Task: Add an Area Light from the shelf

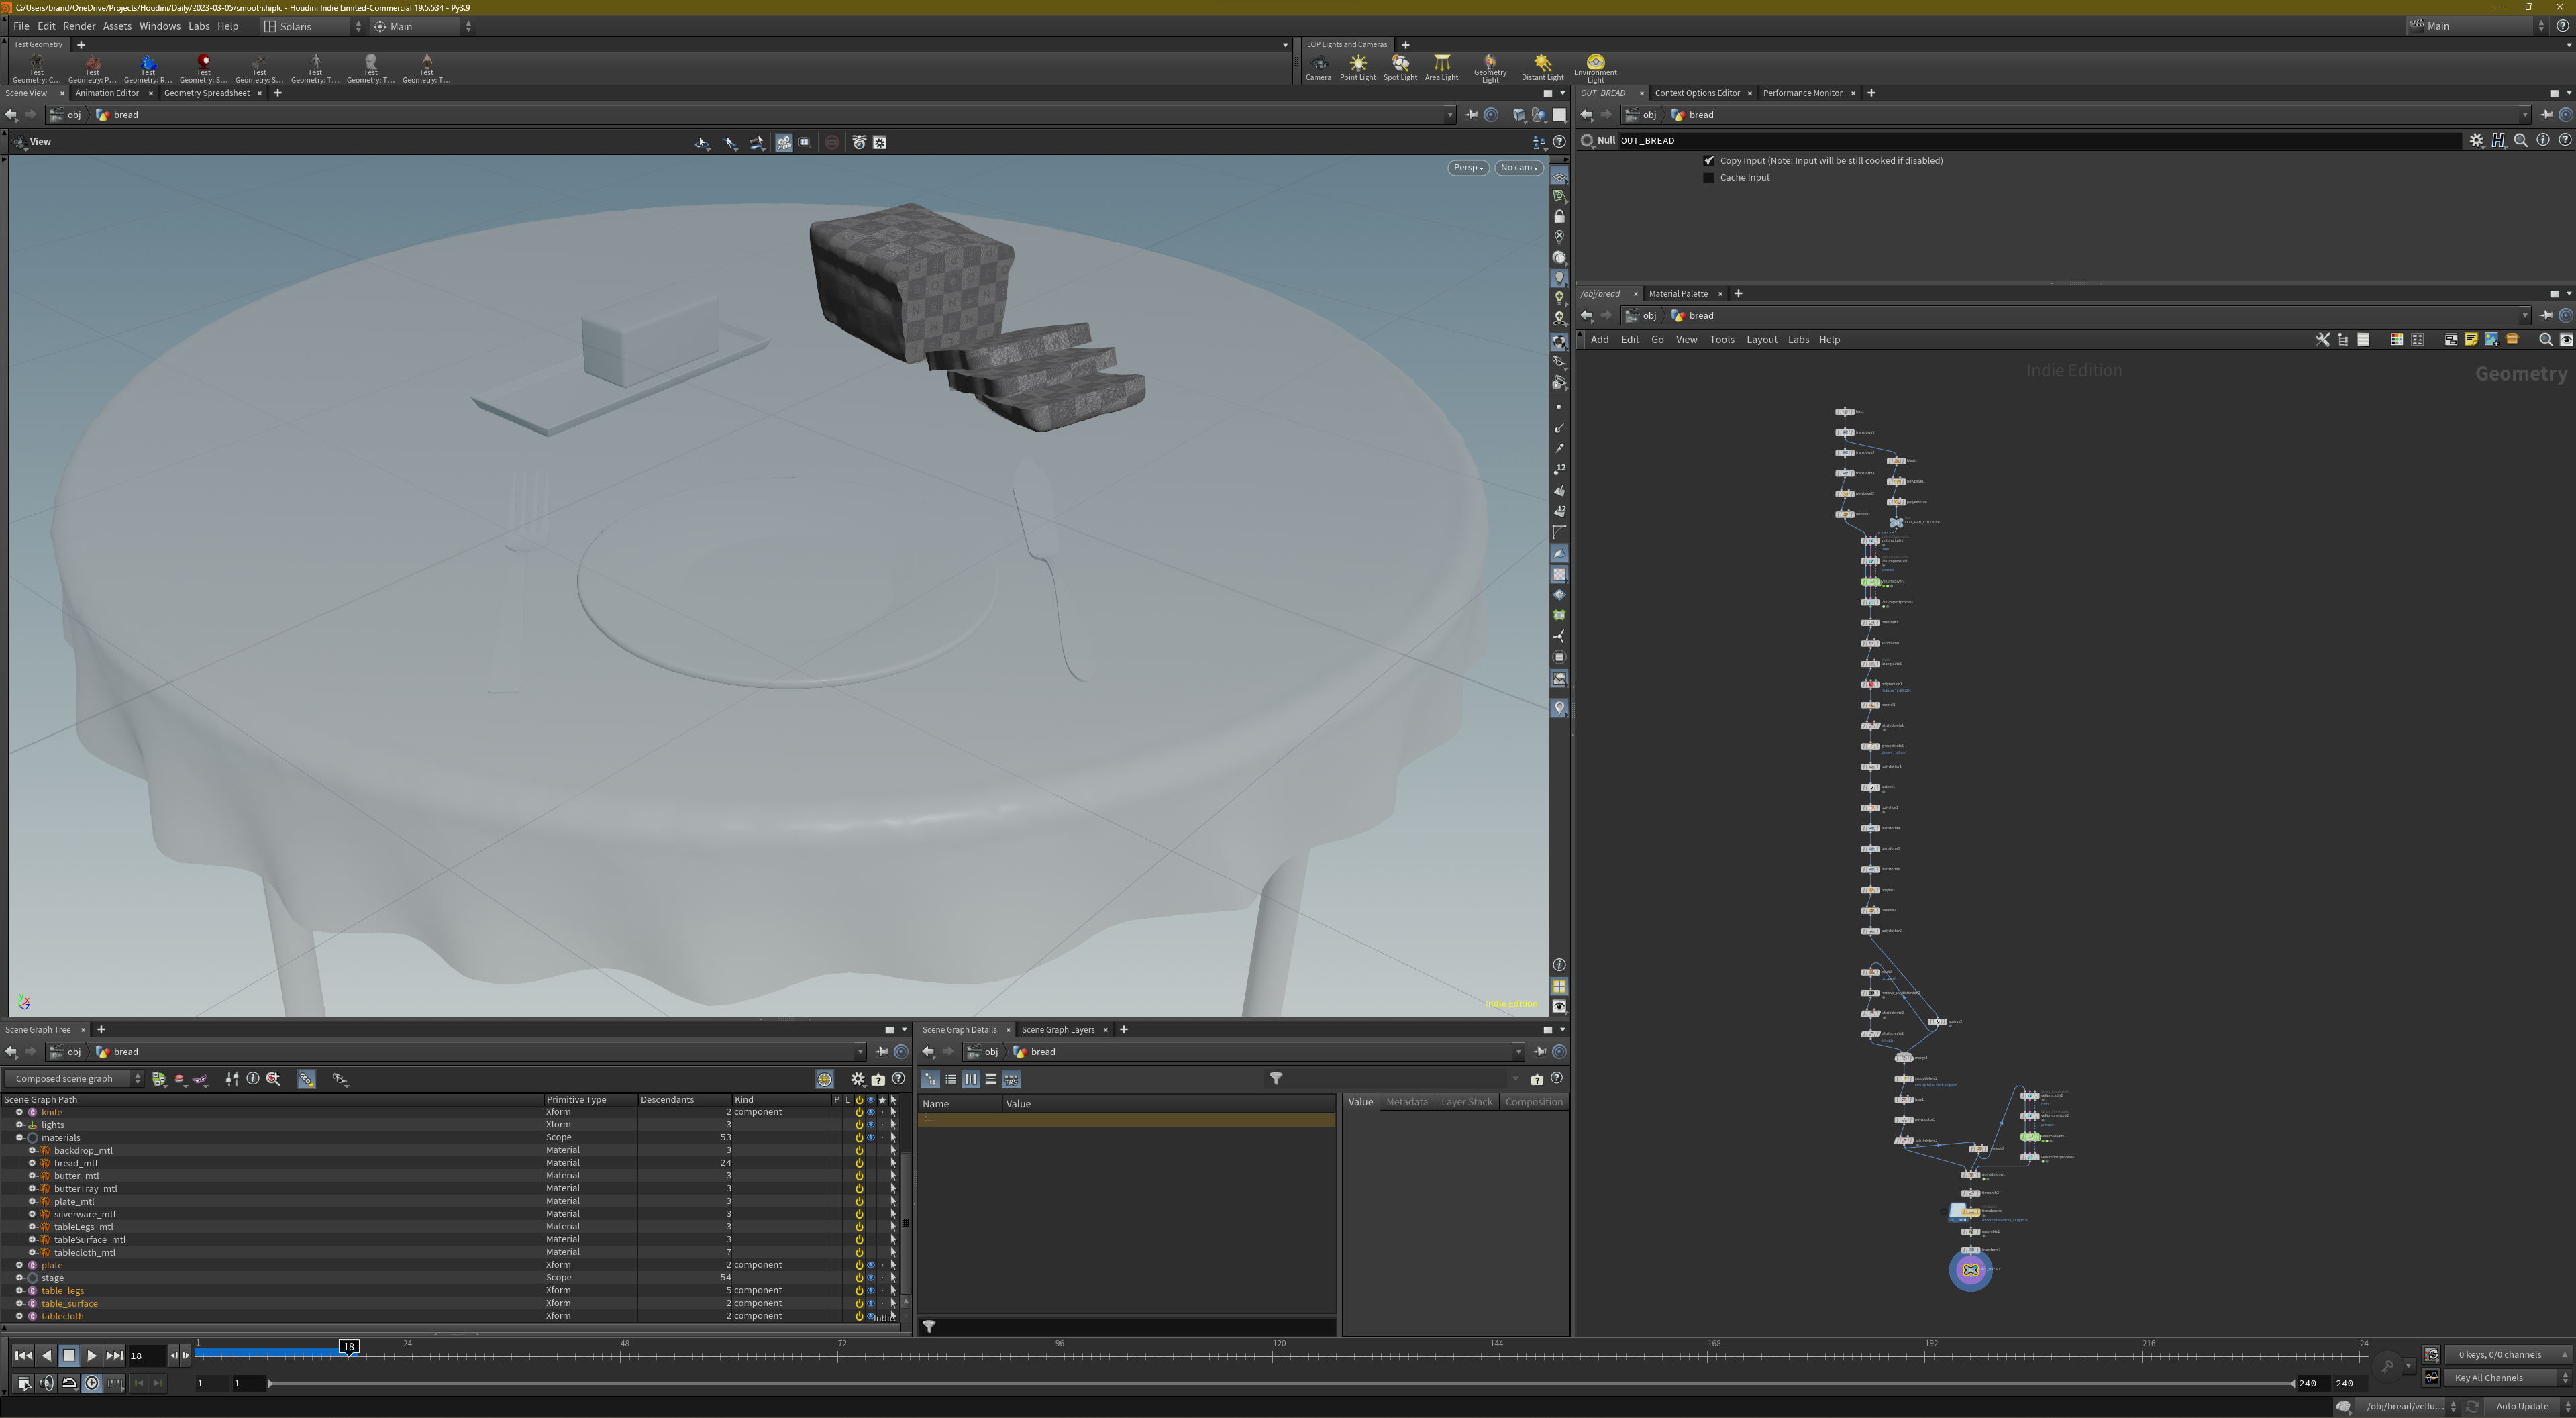Action: [x=1441, y=68]
